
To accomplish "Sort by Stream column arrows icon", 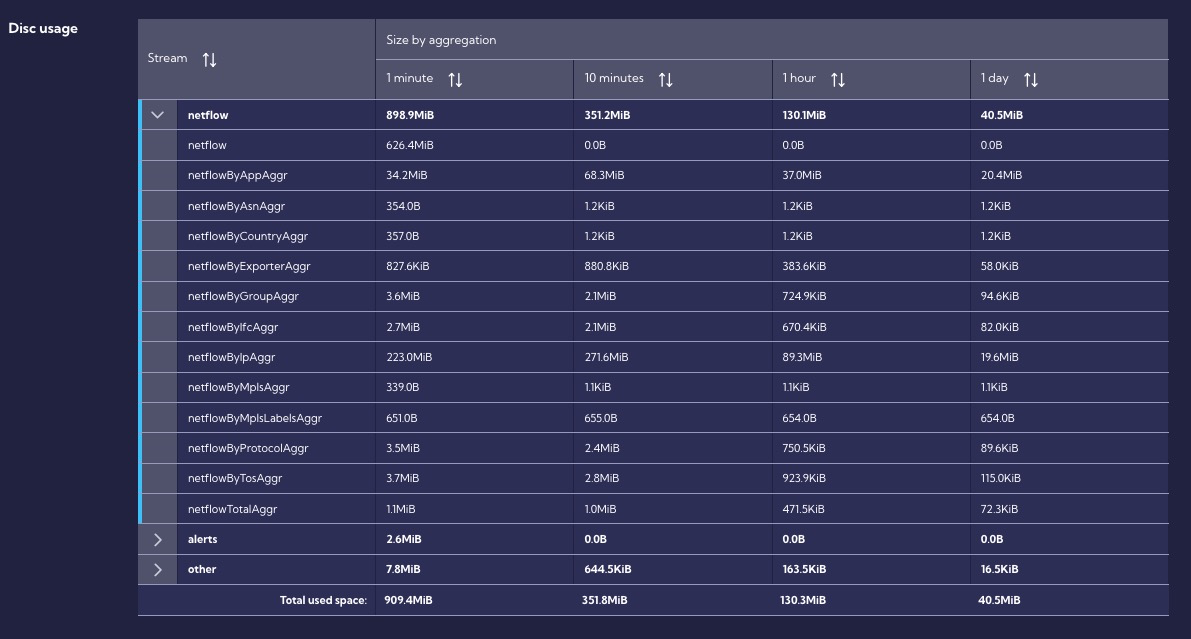I will (x=210, y=59).
